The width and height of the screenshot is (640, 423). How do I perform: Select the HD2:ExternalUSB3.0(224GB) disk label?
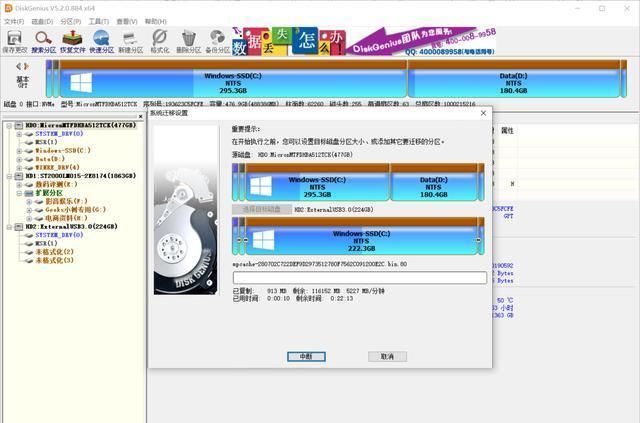pos(71,227)
